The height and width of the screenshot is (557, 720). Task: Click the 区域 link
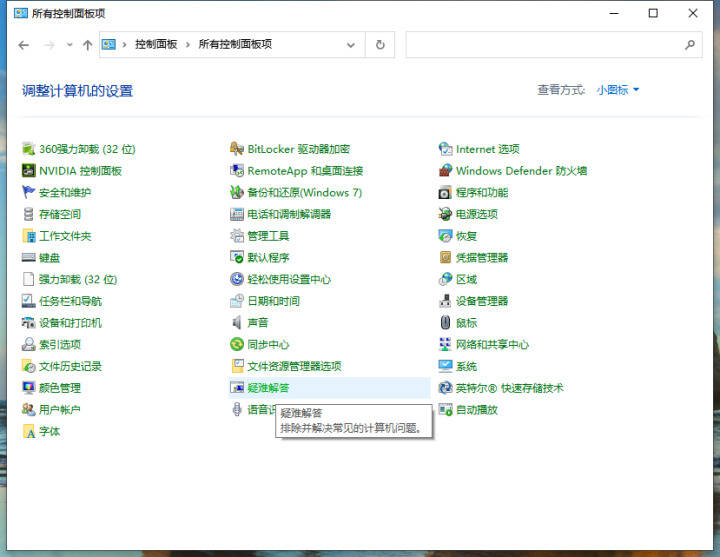[x=466, y=279]
